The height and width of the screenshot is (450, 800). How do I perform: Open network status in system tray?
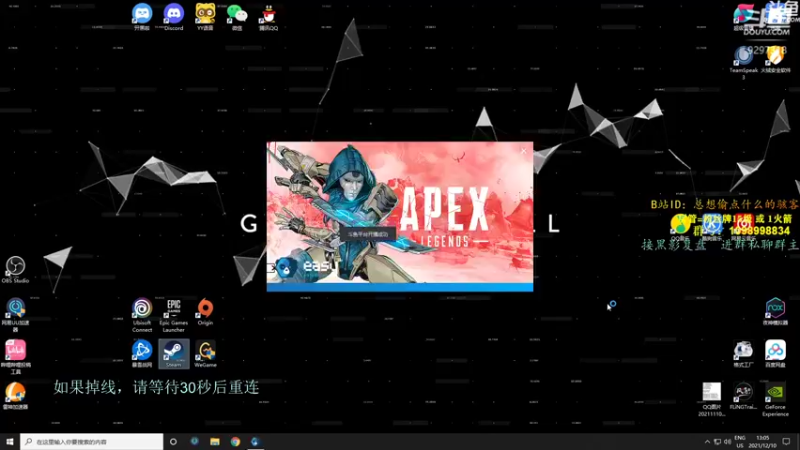tap(717, 442)
